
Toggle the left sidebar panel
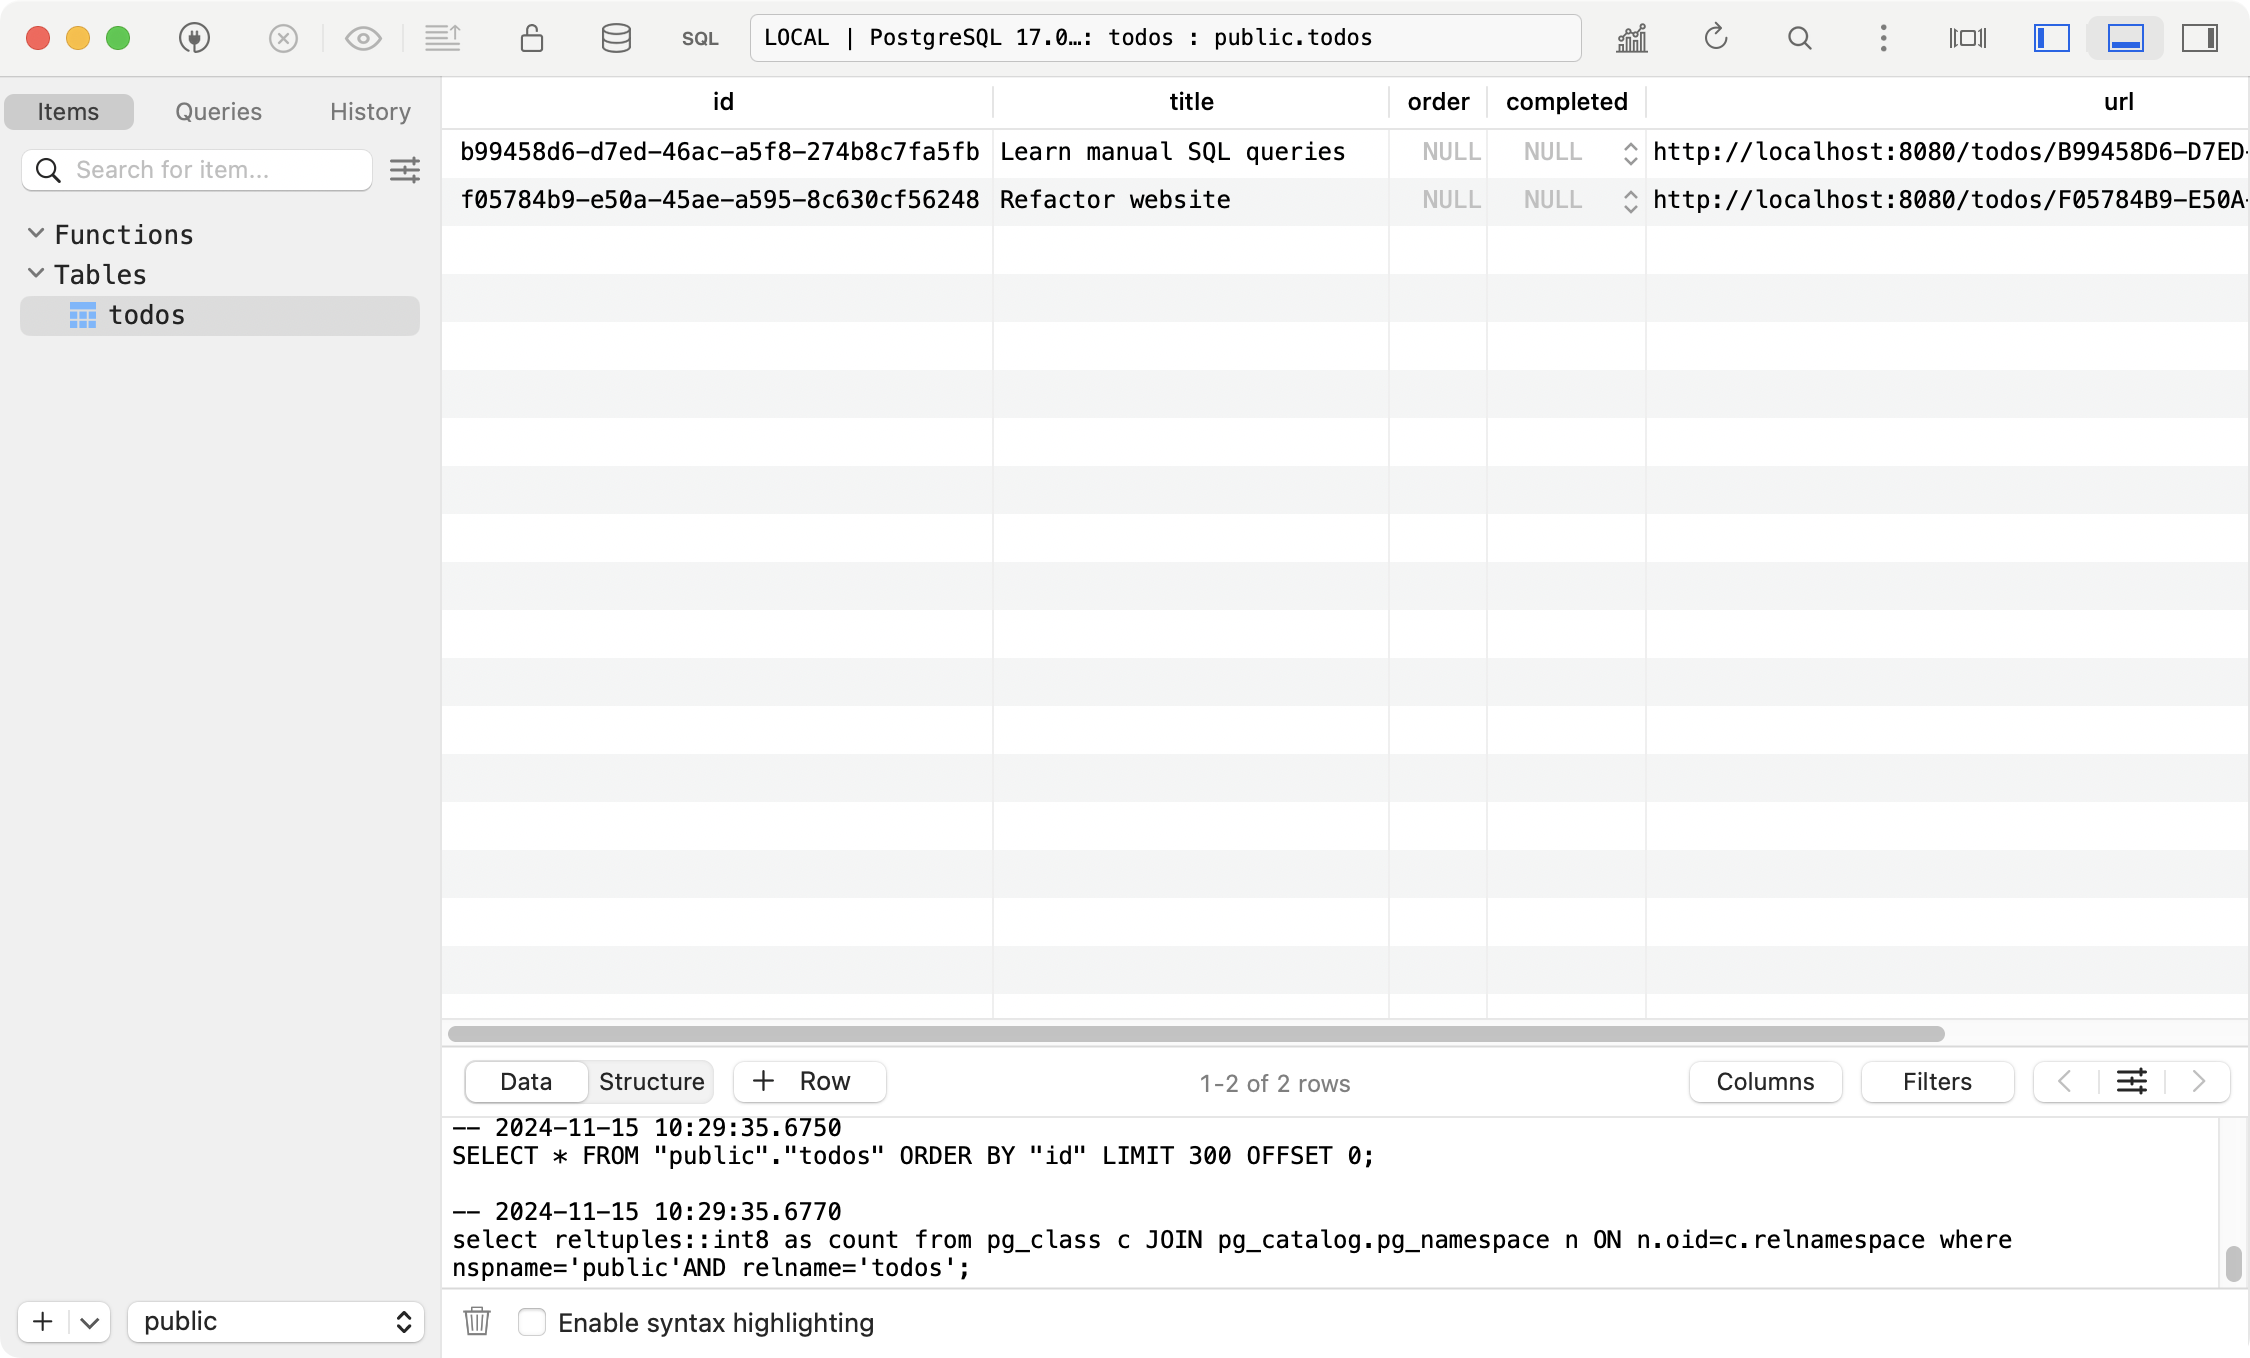[x=2051, y=38]
